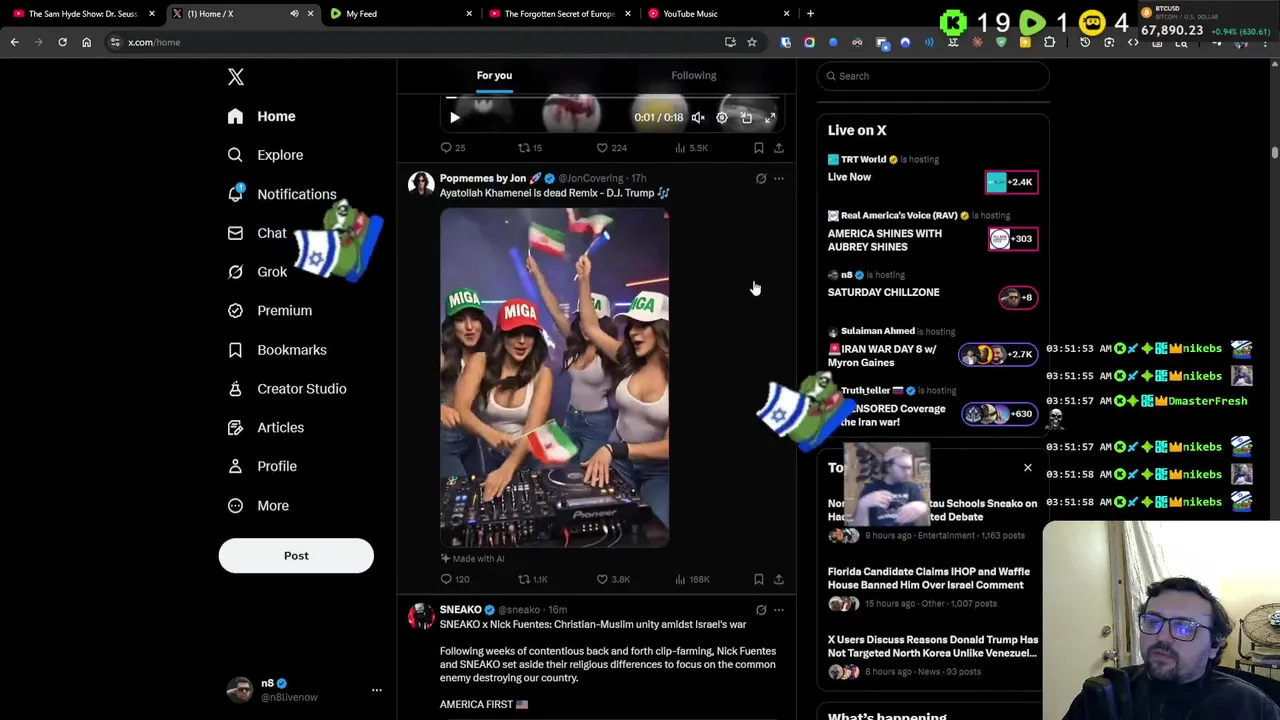
Task: Like the top post with 224 likes
Action: pos(611,148)
